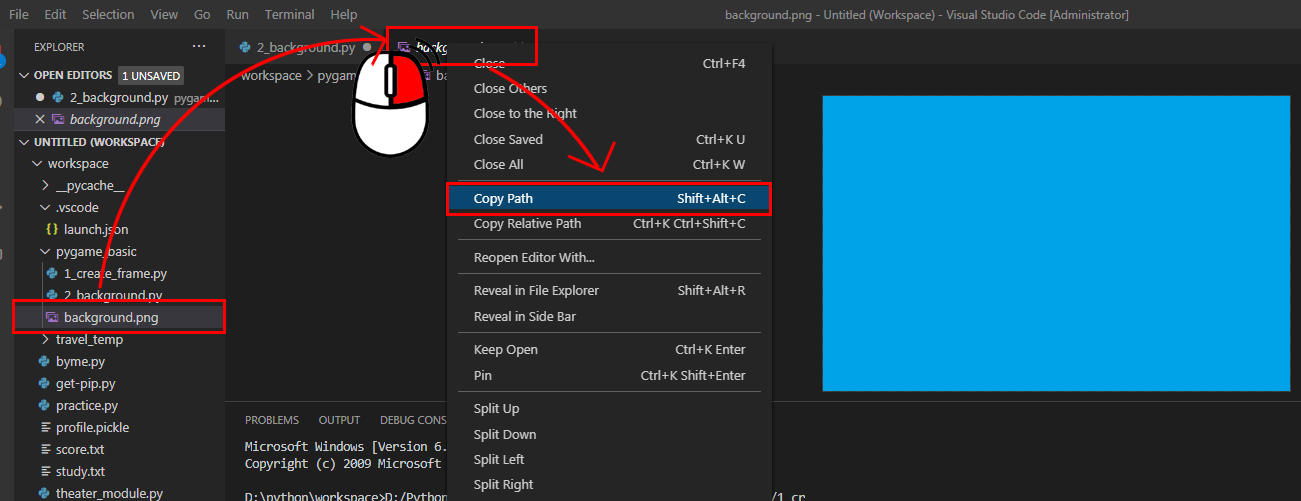Open the Run menu
This screenshot has width=1301, height=501.
tap(238, 14)
